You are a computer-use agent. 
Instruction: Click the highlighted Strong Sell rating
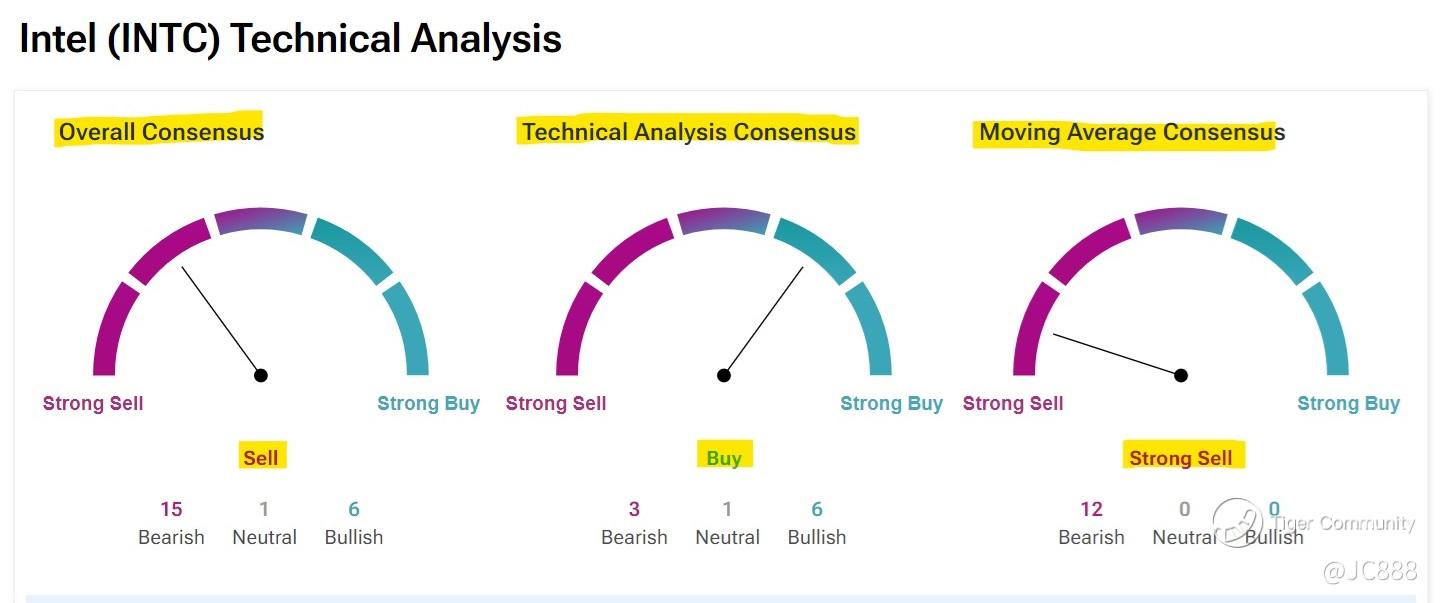click(x=1181, y=458)
